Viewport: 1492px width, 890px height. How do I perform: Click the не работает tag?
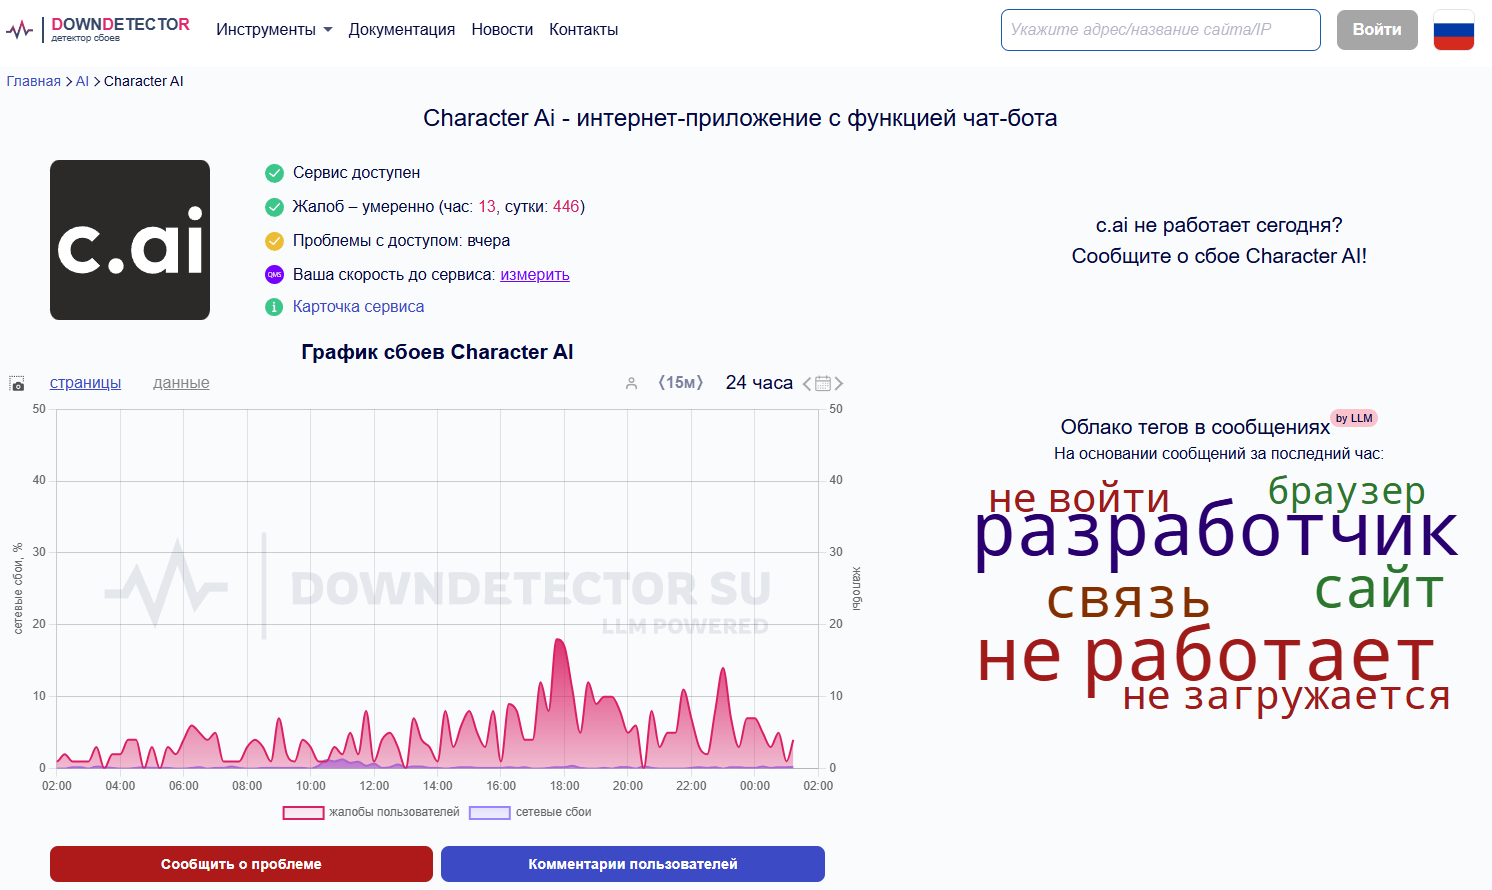(1206, 656)
